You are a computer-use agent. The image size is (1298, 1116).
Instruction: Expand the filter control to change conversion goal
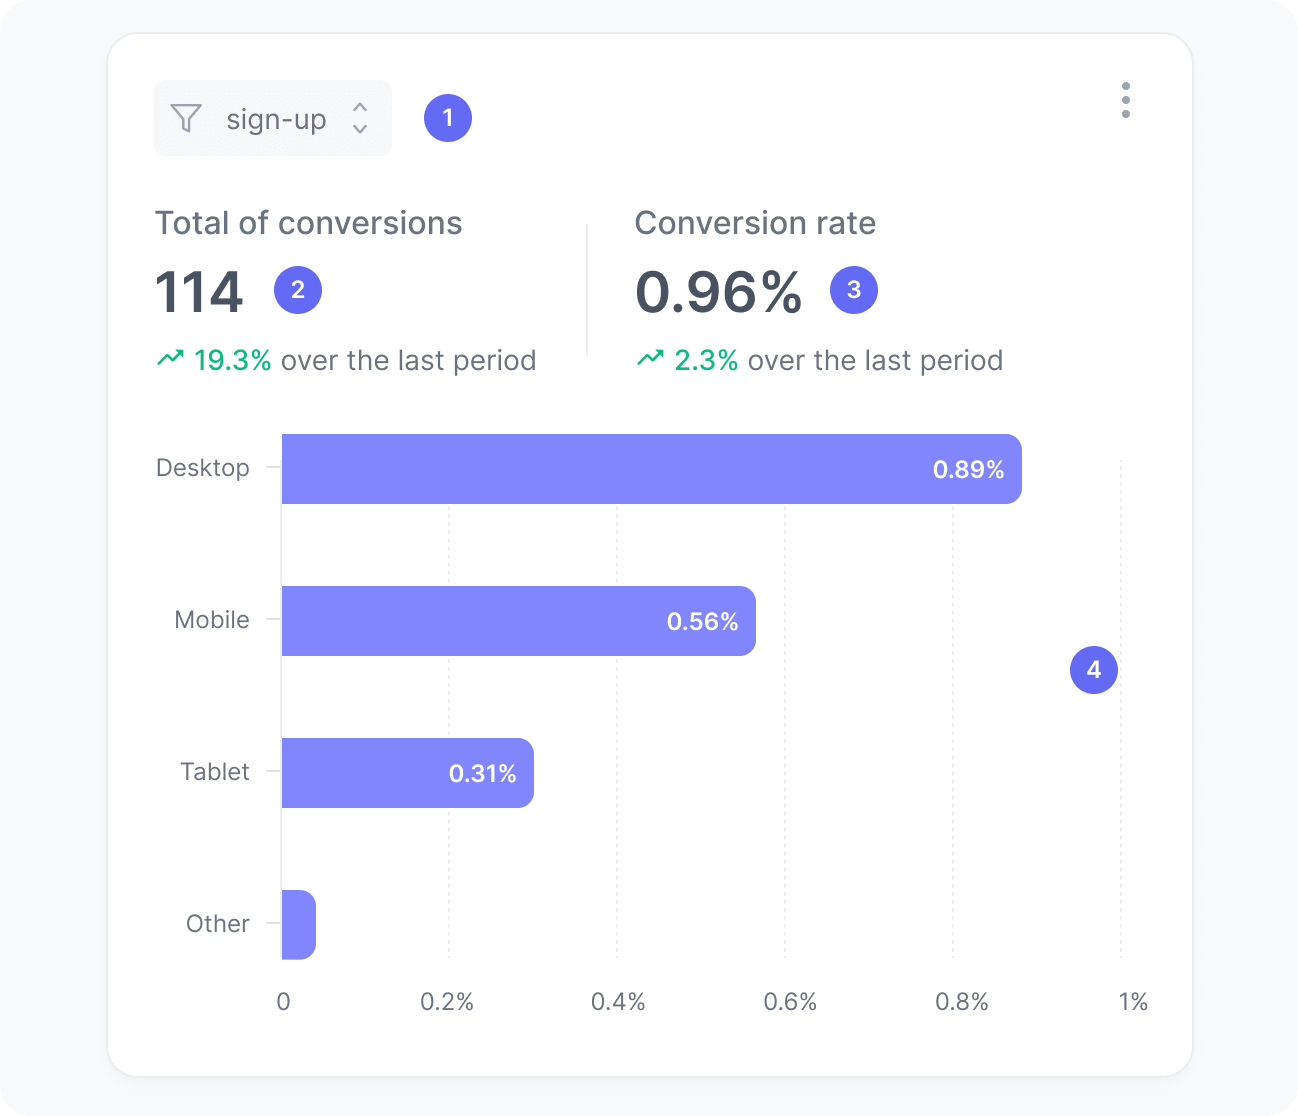click(272, 118)
